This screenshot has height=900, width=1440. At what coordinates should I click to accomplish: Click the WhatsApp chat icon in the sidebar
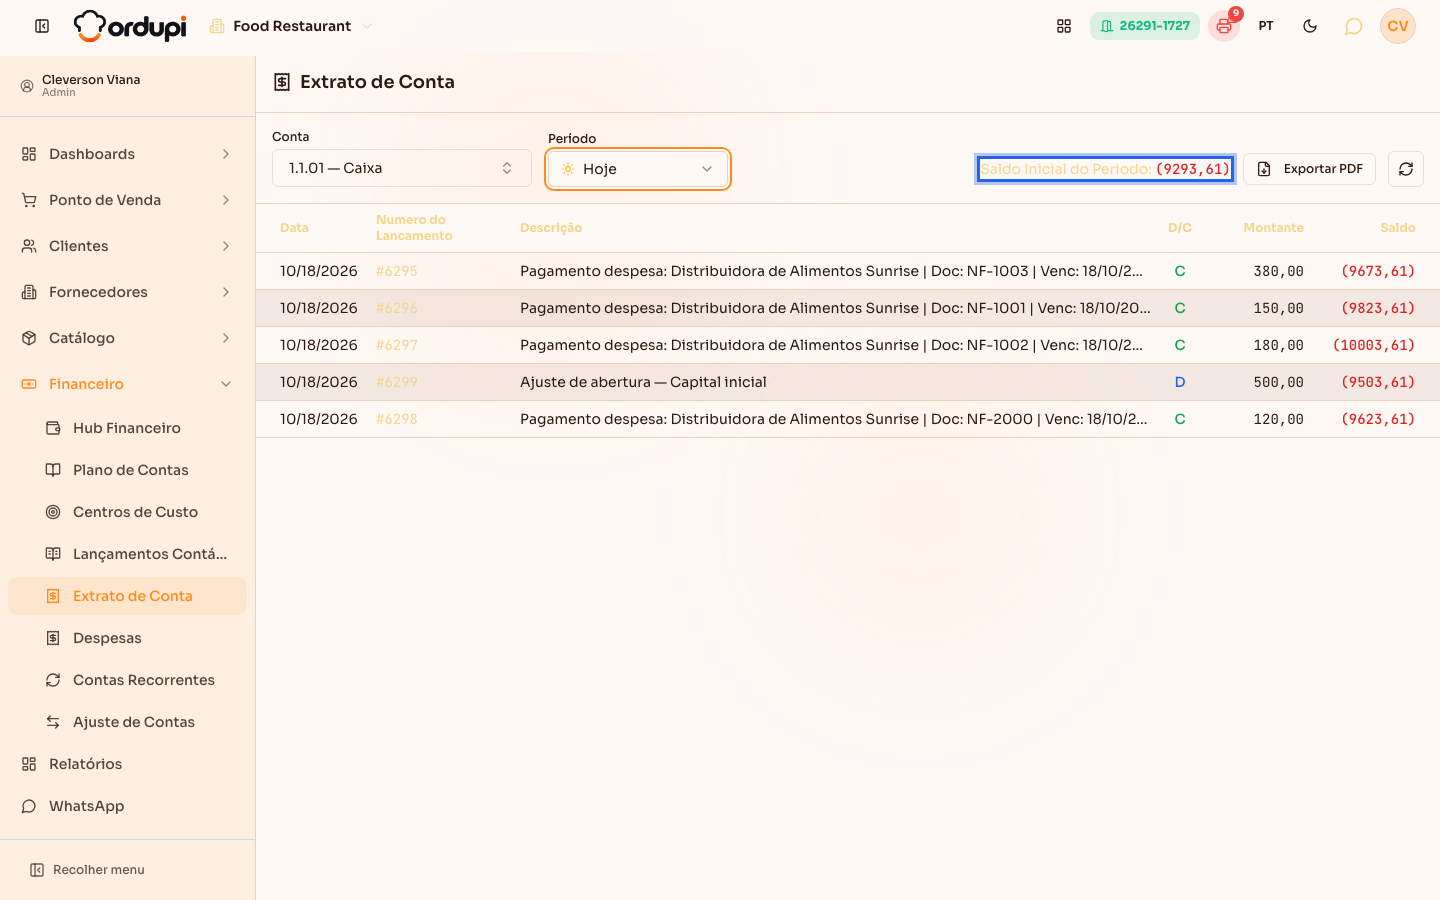coord(29,806)
